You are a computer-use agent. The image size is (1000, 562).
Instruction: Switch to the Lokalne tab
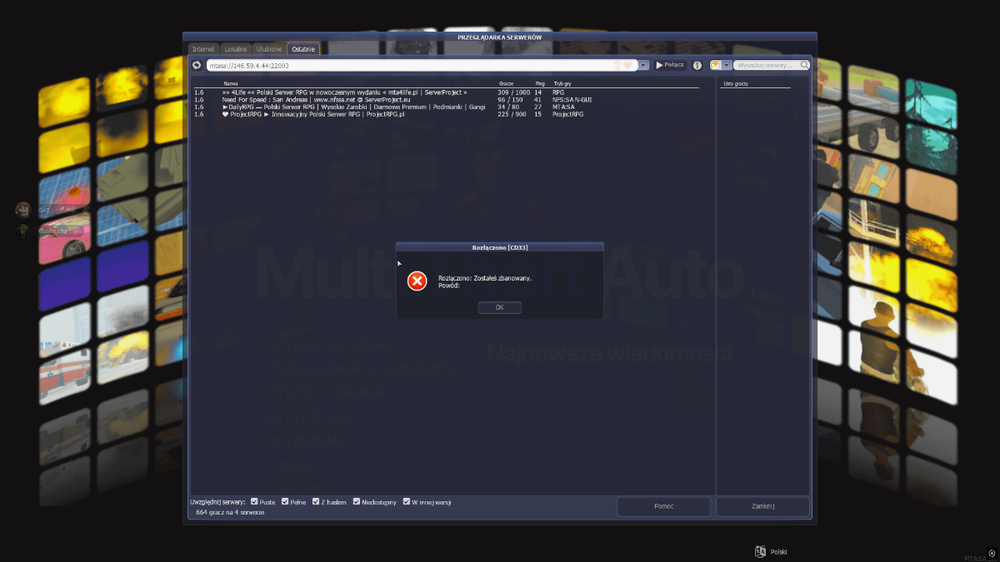235,49
